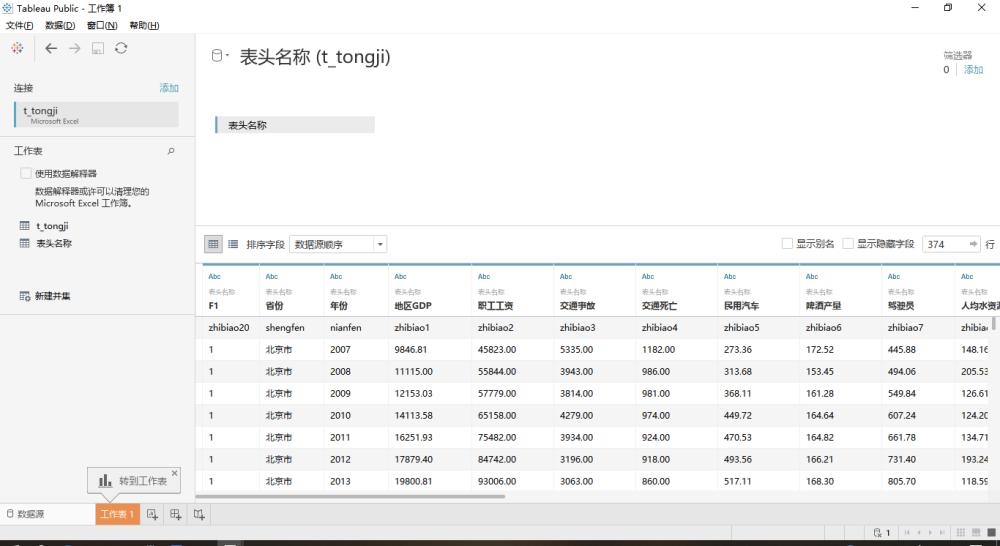Click the forward redo arrow

[75, 48]
